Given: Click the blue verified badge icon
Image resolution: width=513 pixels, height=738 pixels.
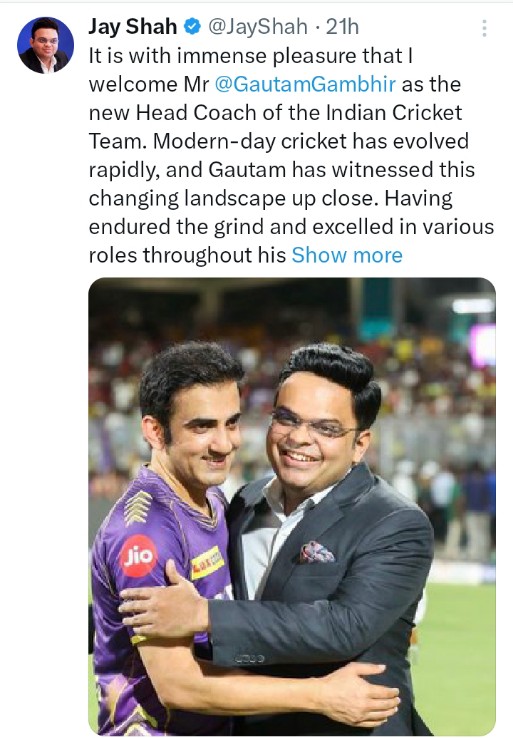Looking at the screenshot, I should click(192, 27).
